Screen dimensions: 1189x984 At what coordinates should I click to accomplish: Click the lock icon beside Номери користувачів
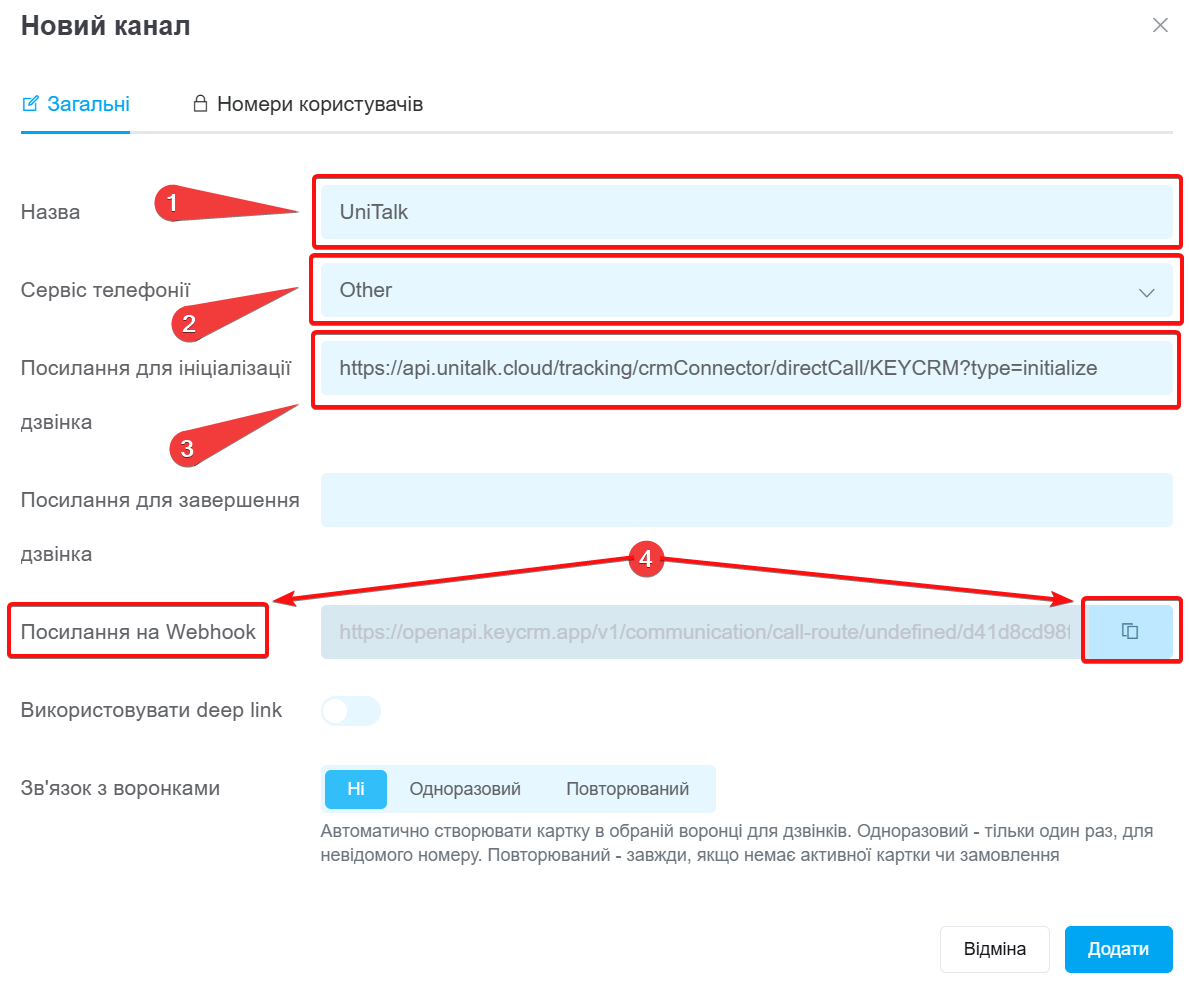(x=200, y=103)
